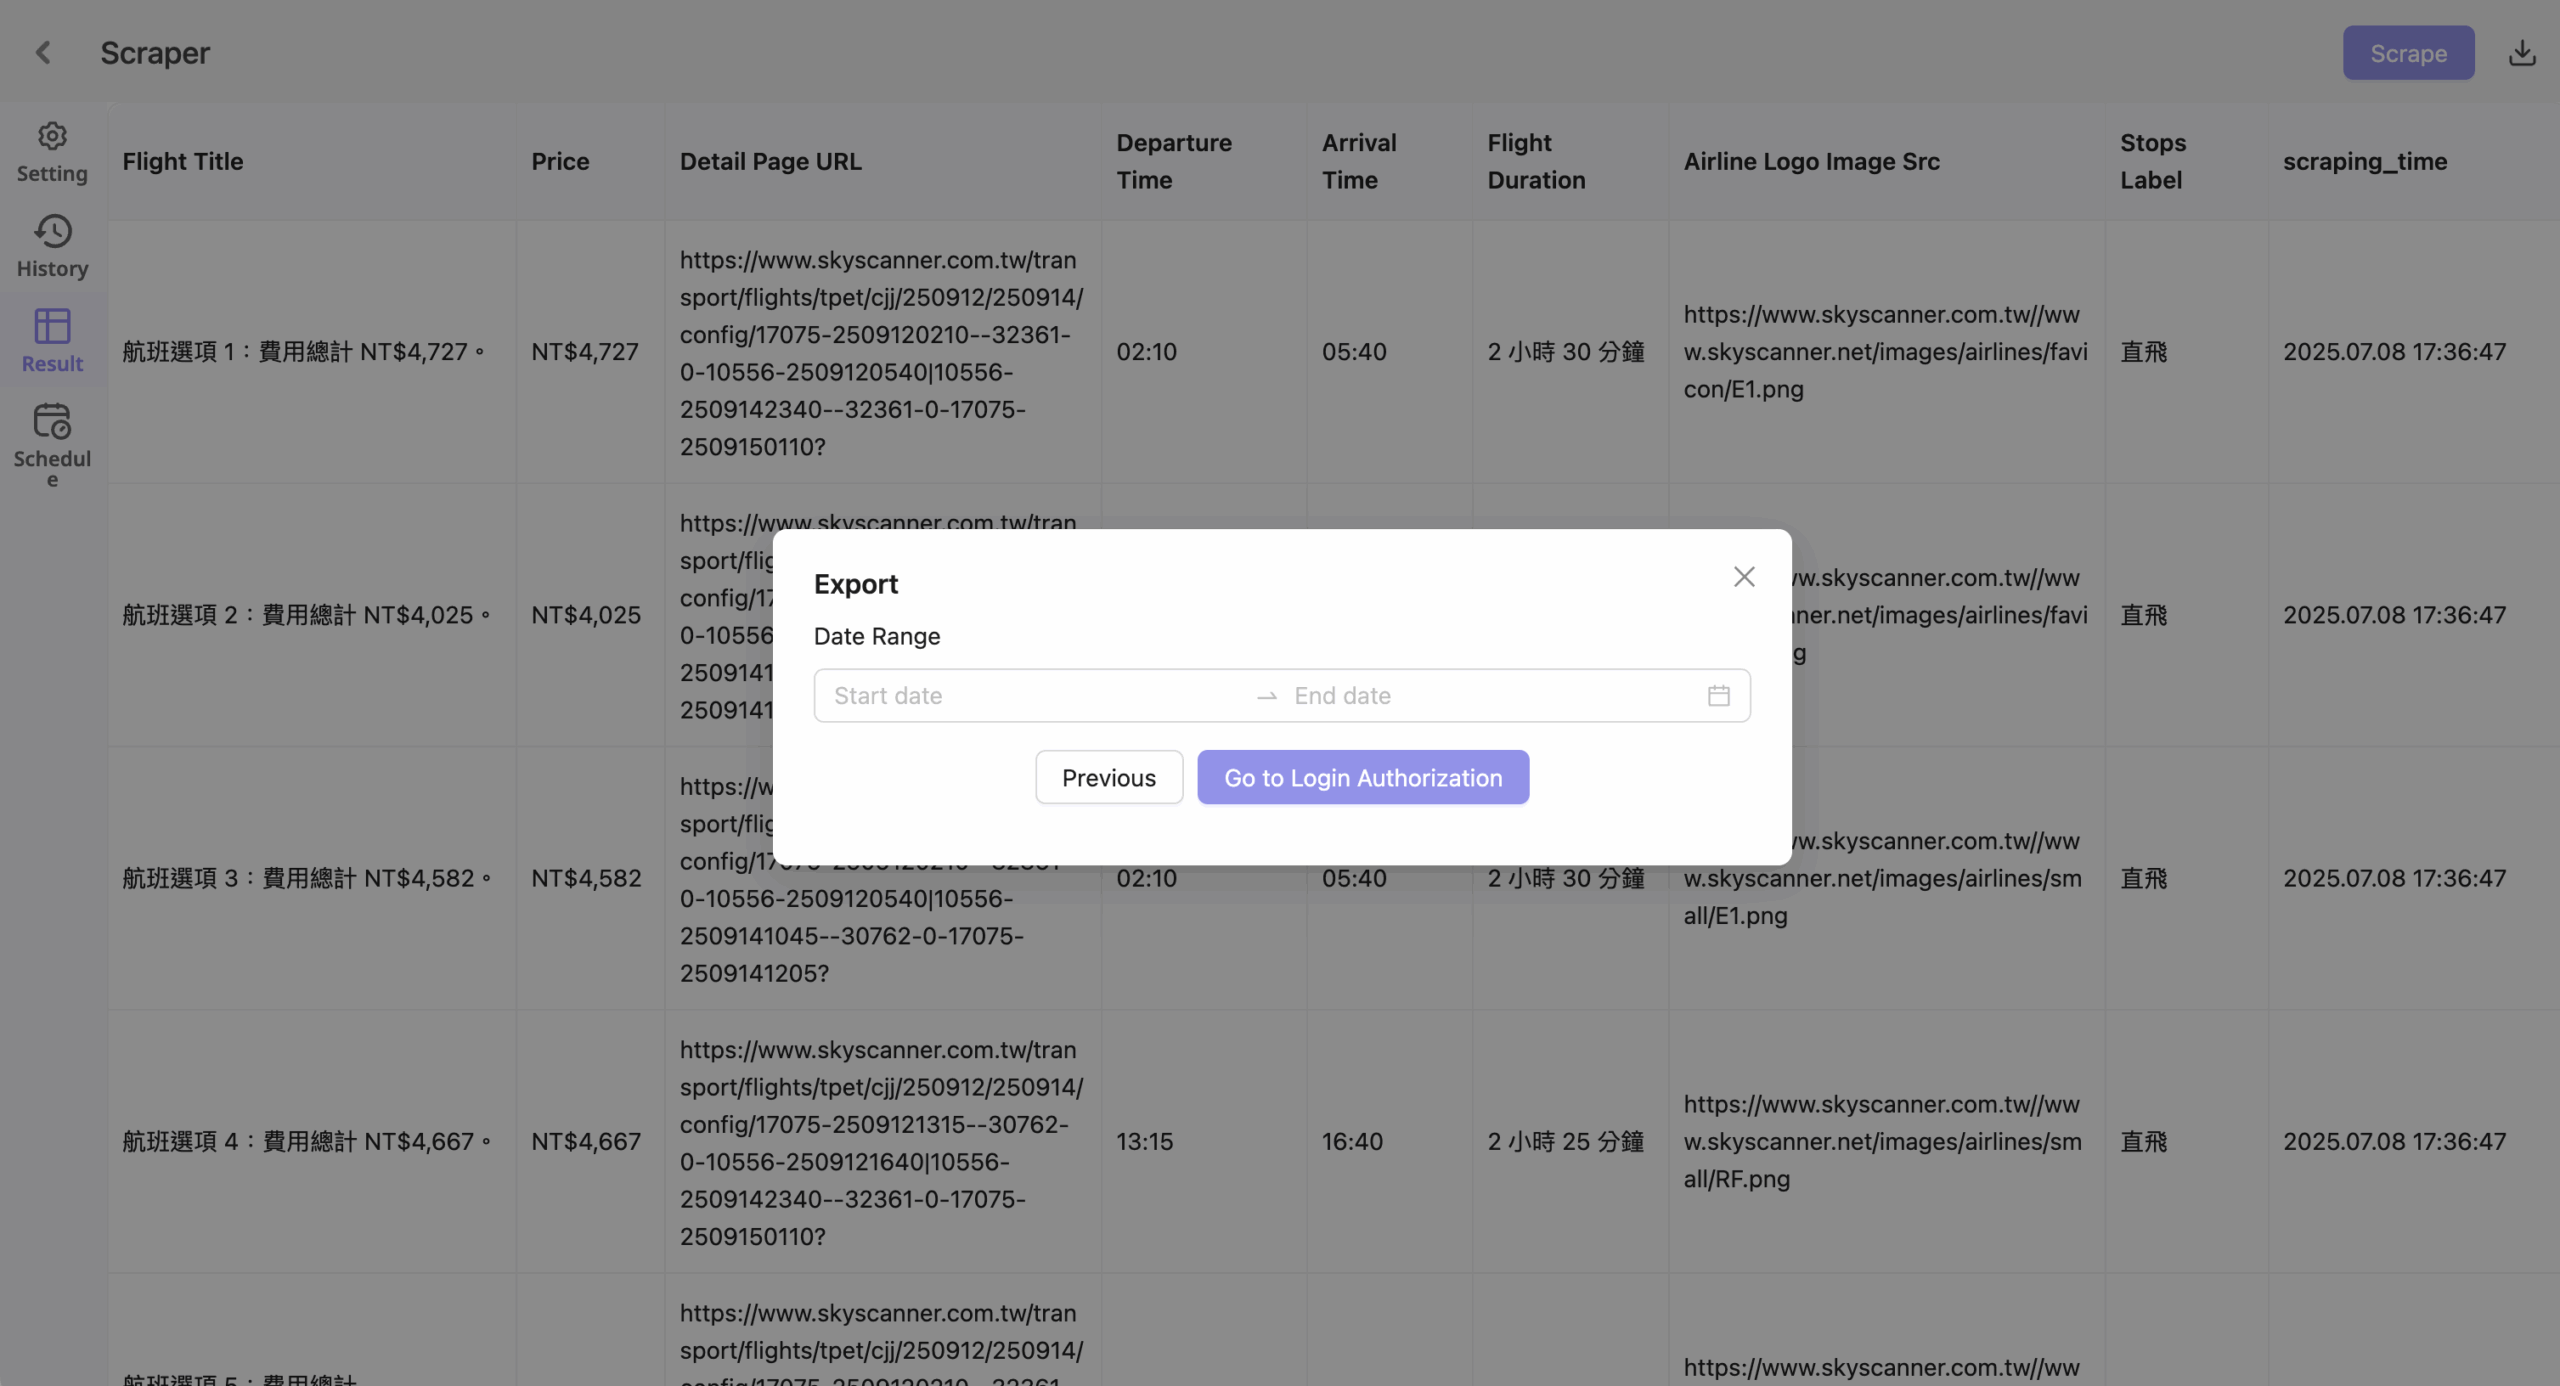
Task: Switch to the Result view
Action: coord(52,341)
